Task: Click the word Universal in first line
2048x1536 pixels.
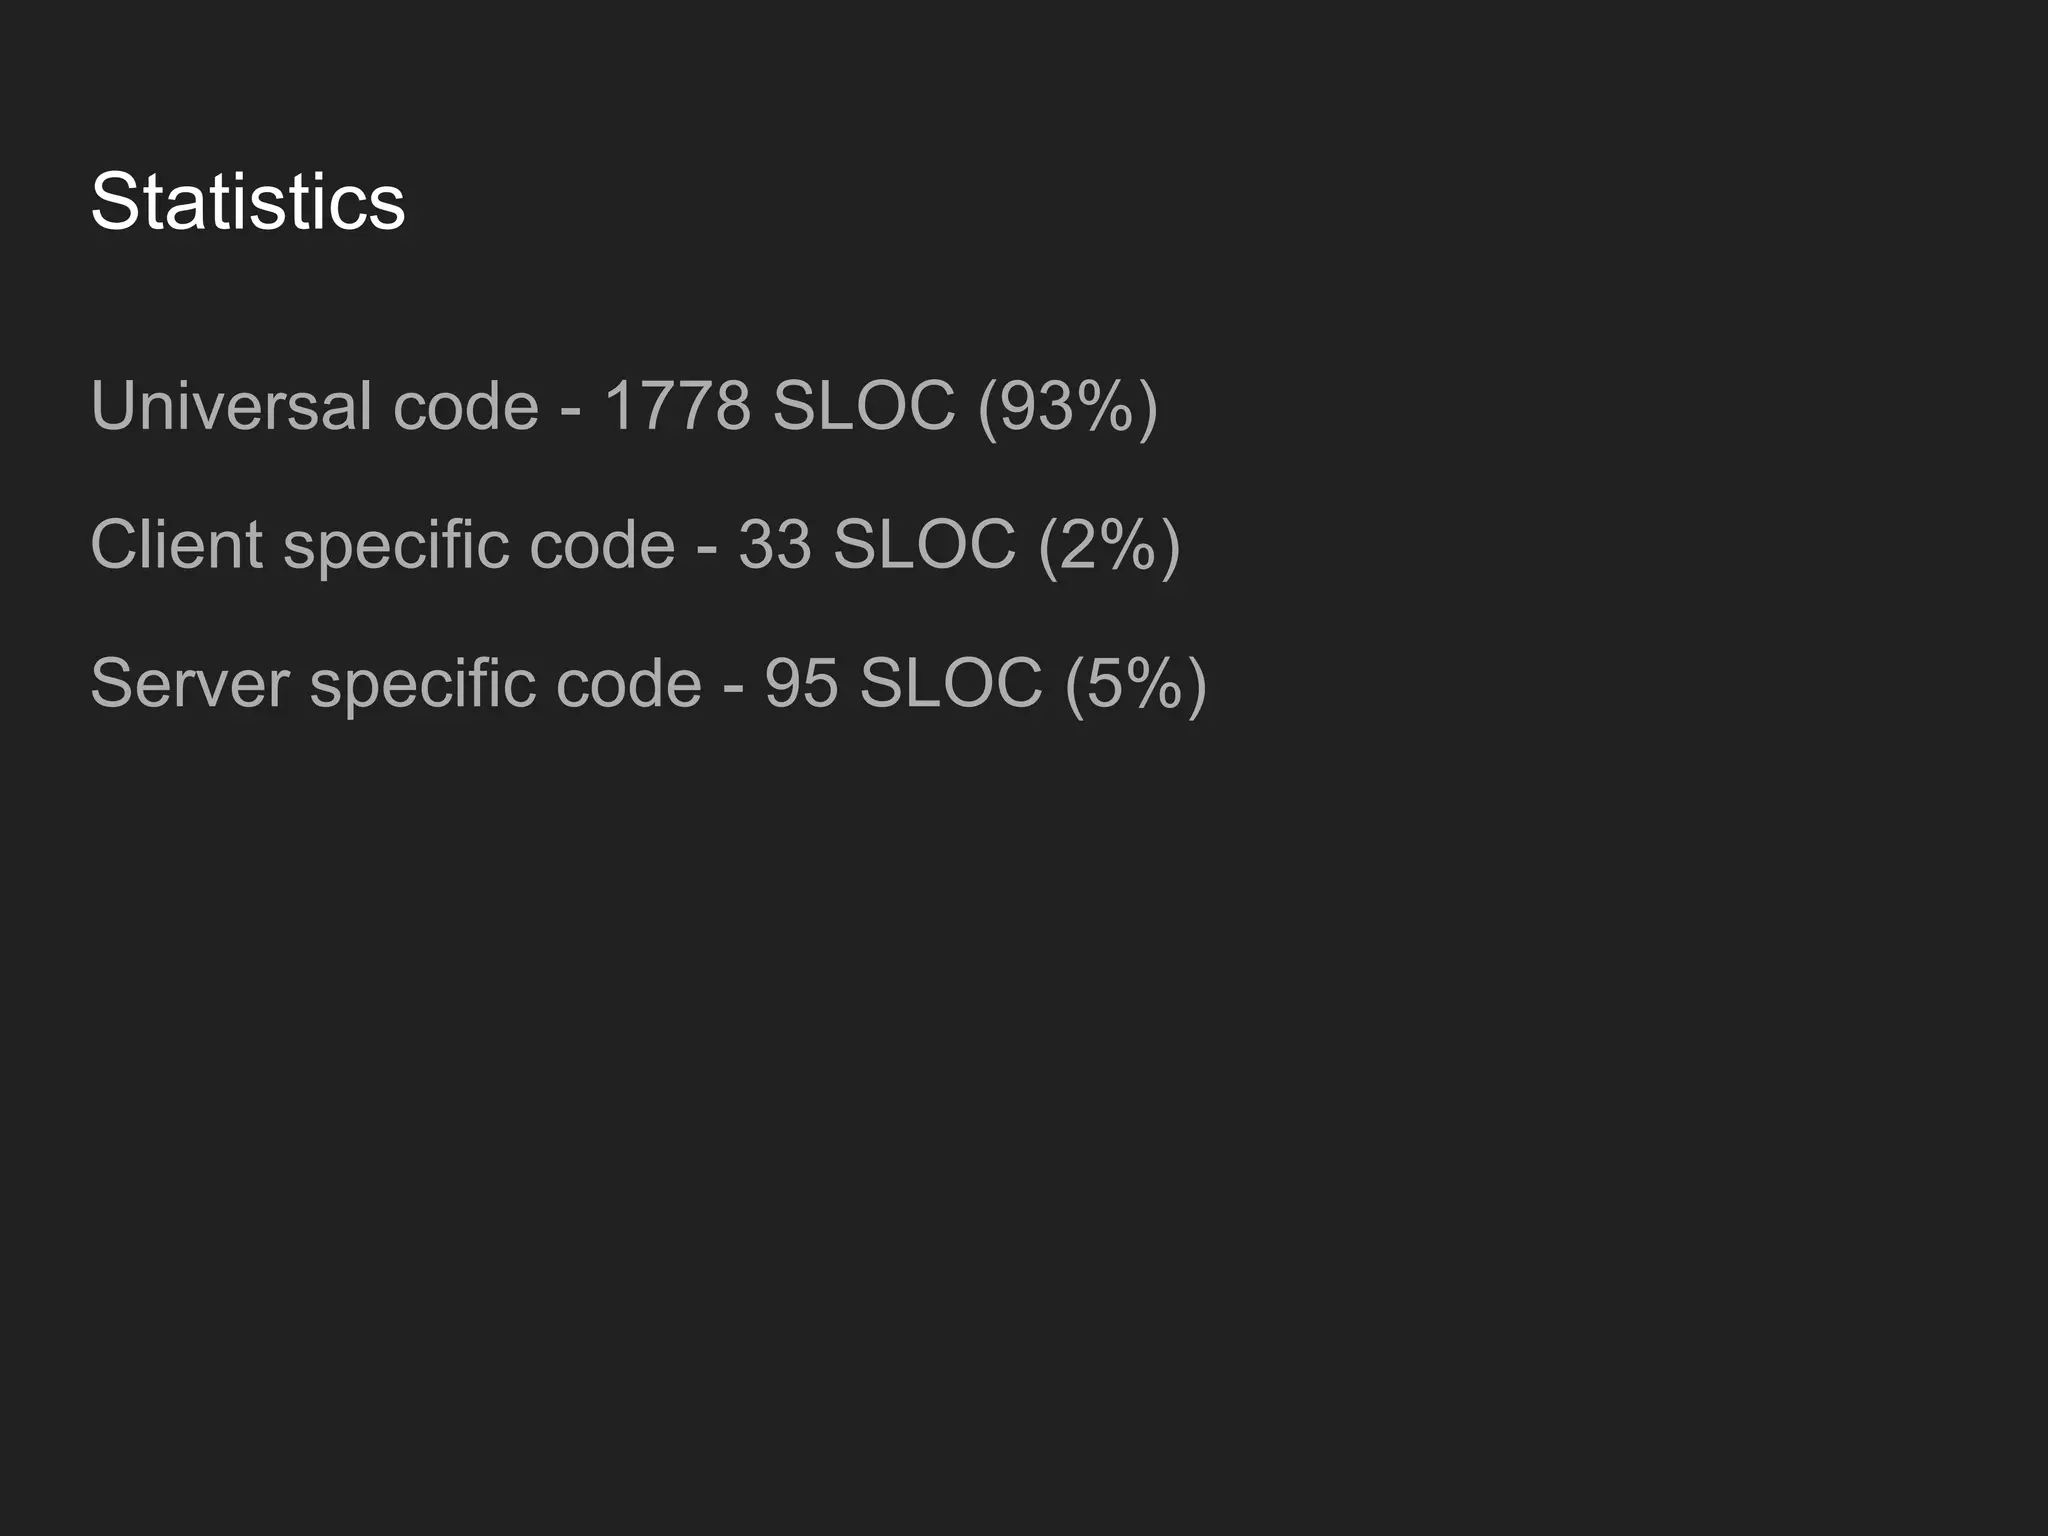Action: pyautogui.click(x=230, y=406)
